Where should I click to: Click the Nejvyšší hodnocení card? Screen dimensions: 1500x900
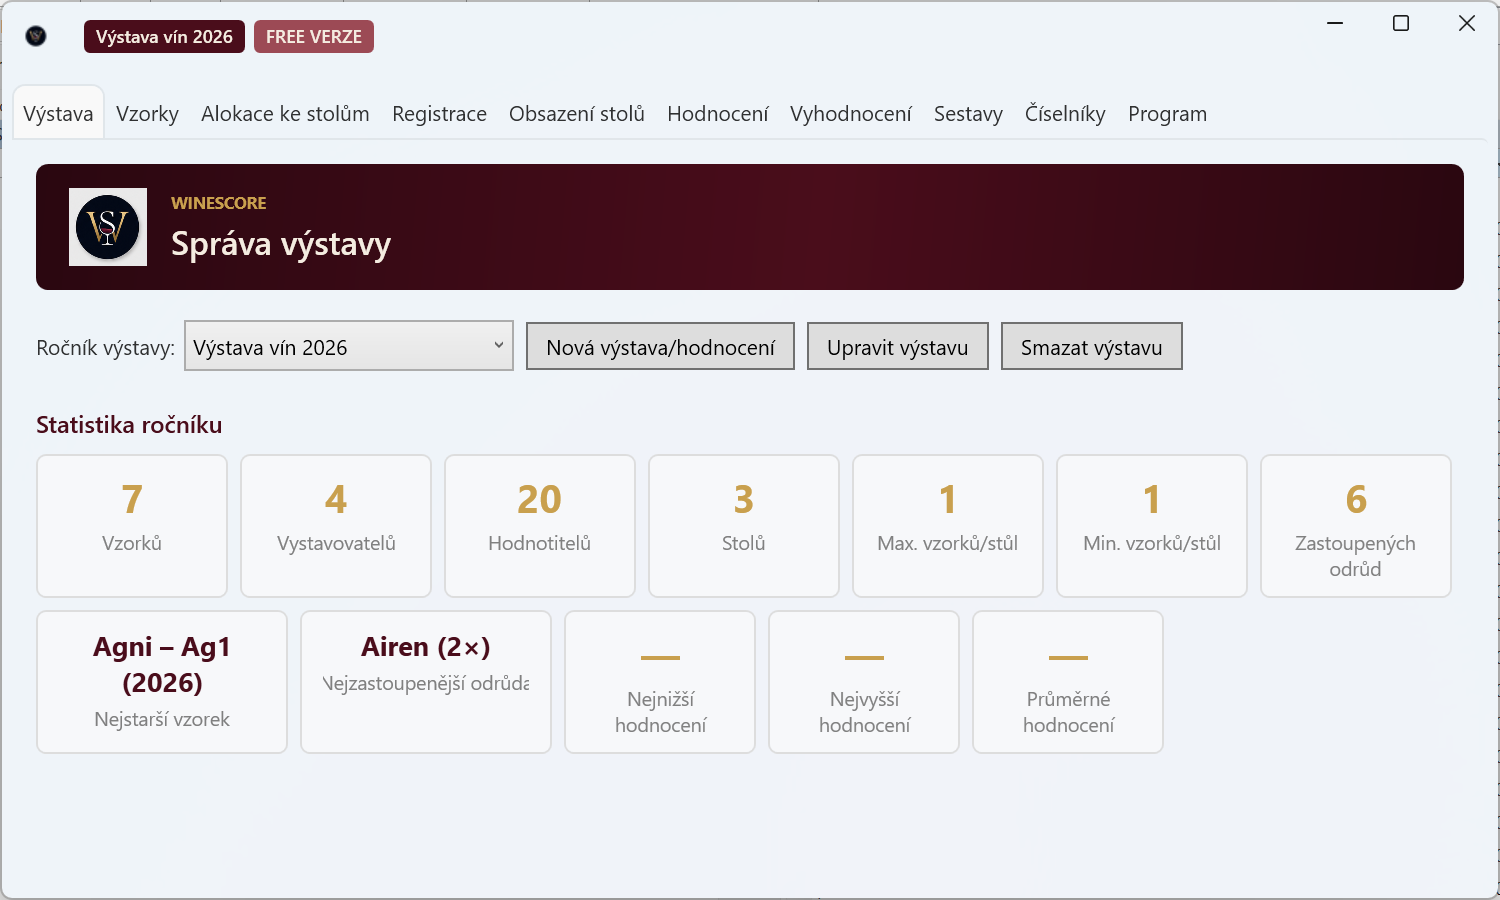point(864,682)
